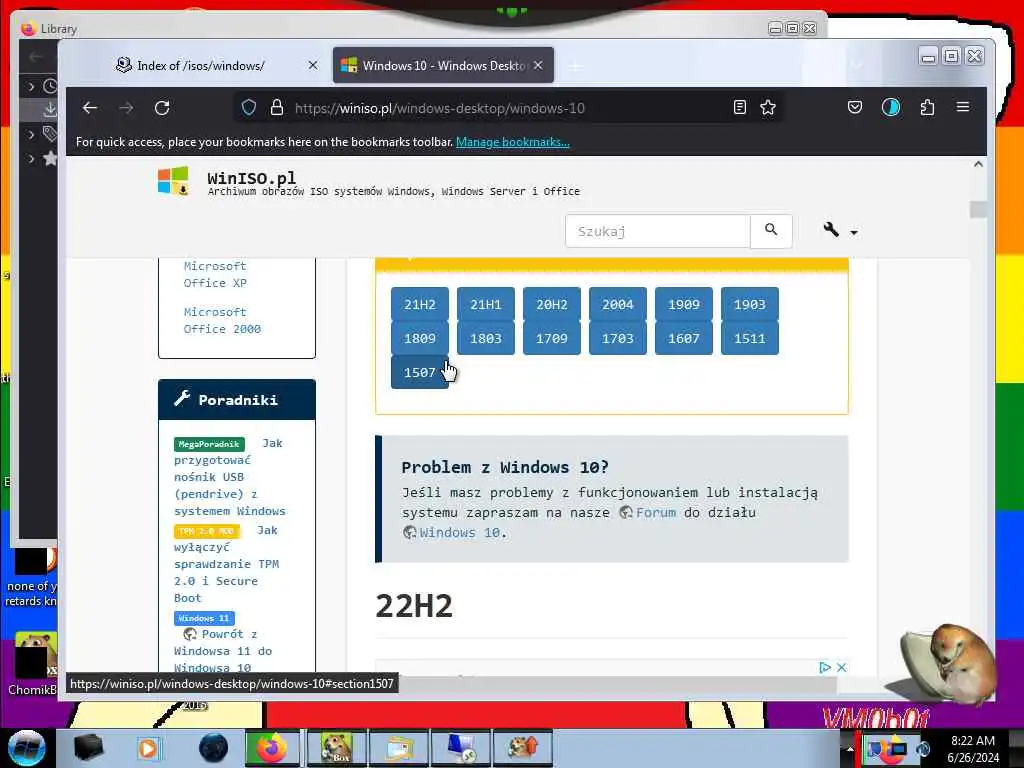Click the page scrollbar up arrow
1024x768 pixels.
[x=978, y=165]
